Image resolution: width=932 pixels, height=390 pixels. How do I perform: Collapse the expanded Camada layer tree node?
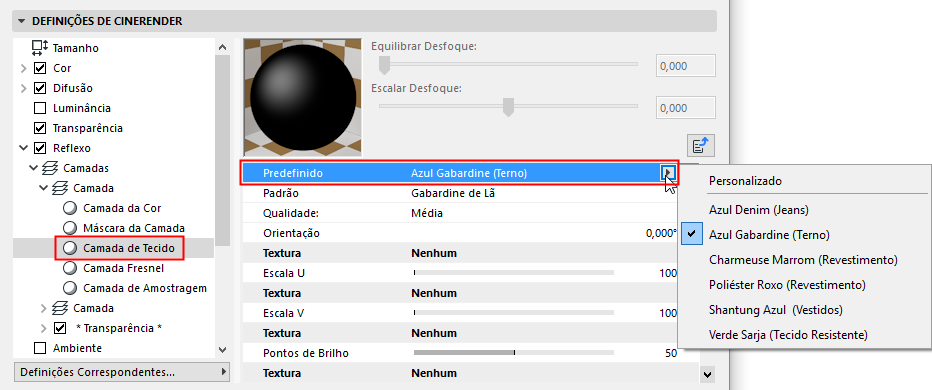(43, 188)
